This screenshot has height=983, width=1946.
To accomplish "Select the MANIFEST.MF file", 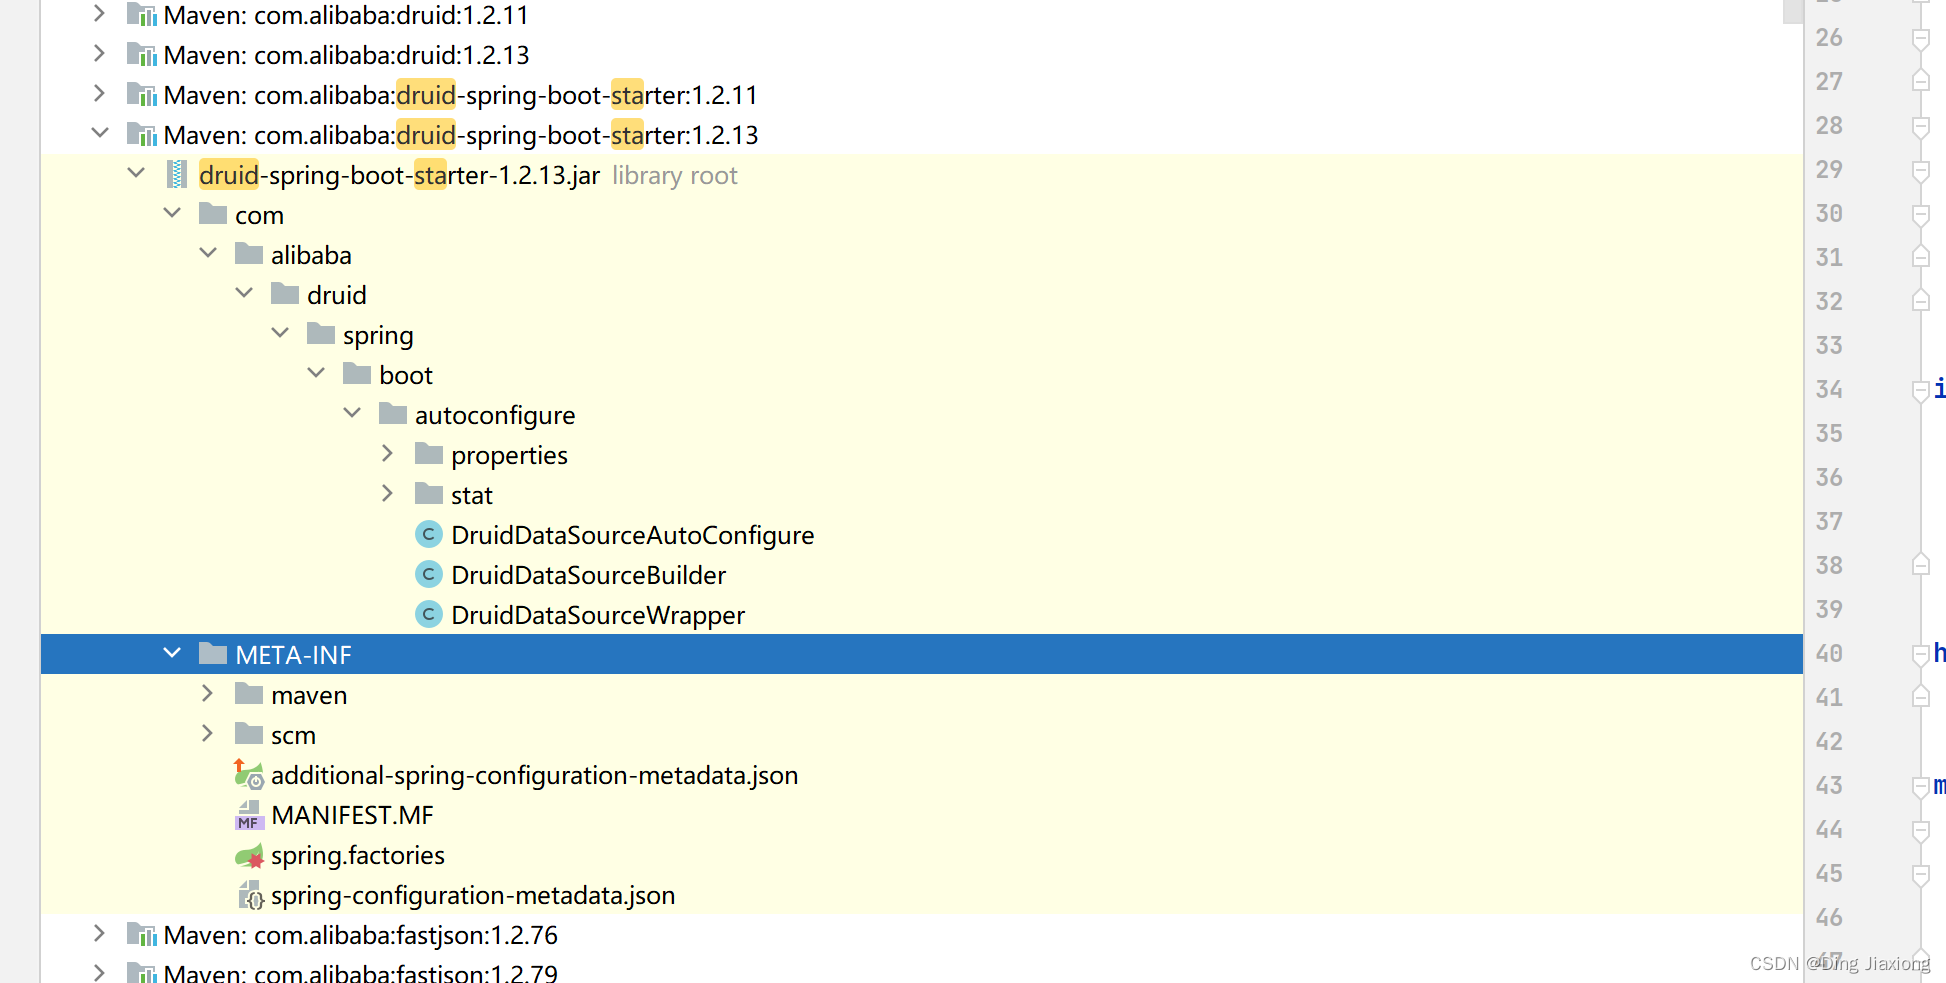I will click(352, 815).
